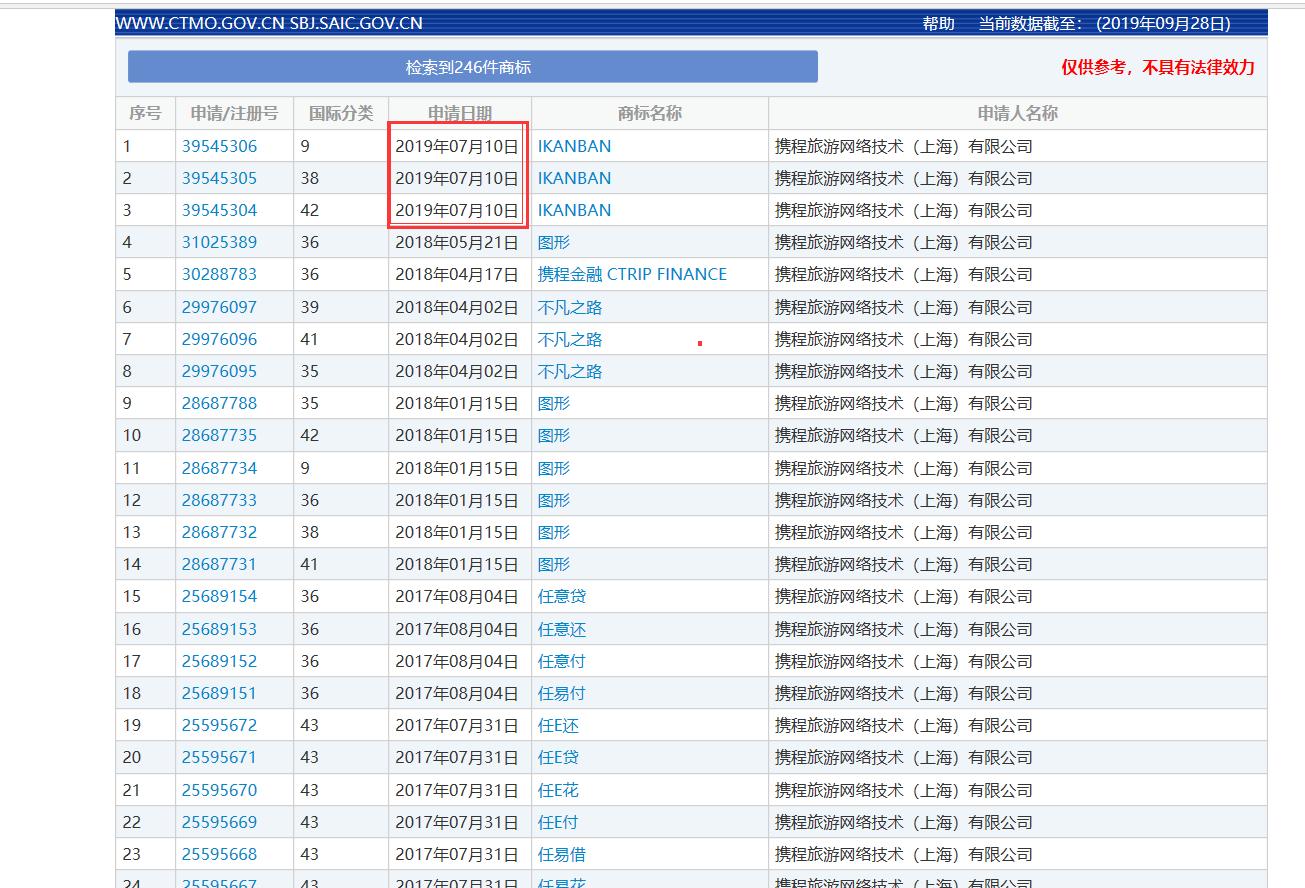1305x888 pixels.
Task: Open the 任易付 trademark link
Action: click(x=562, y=693)
